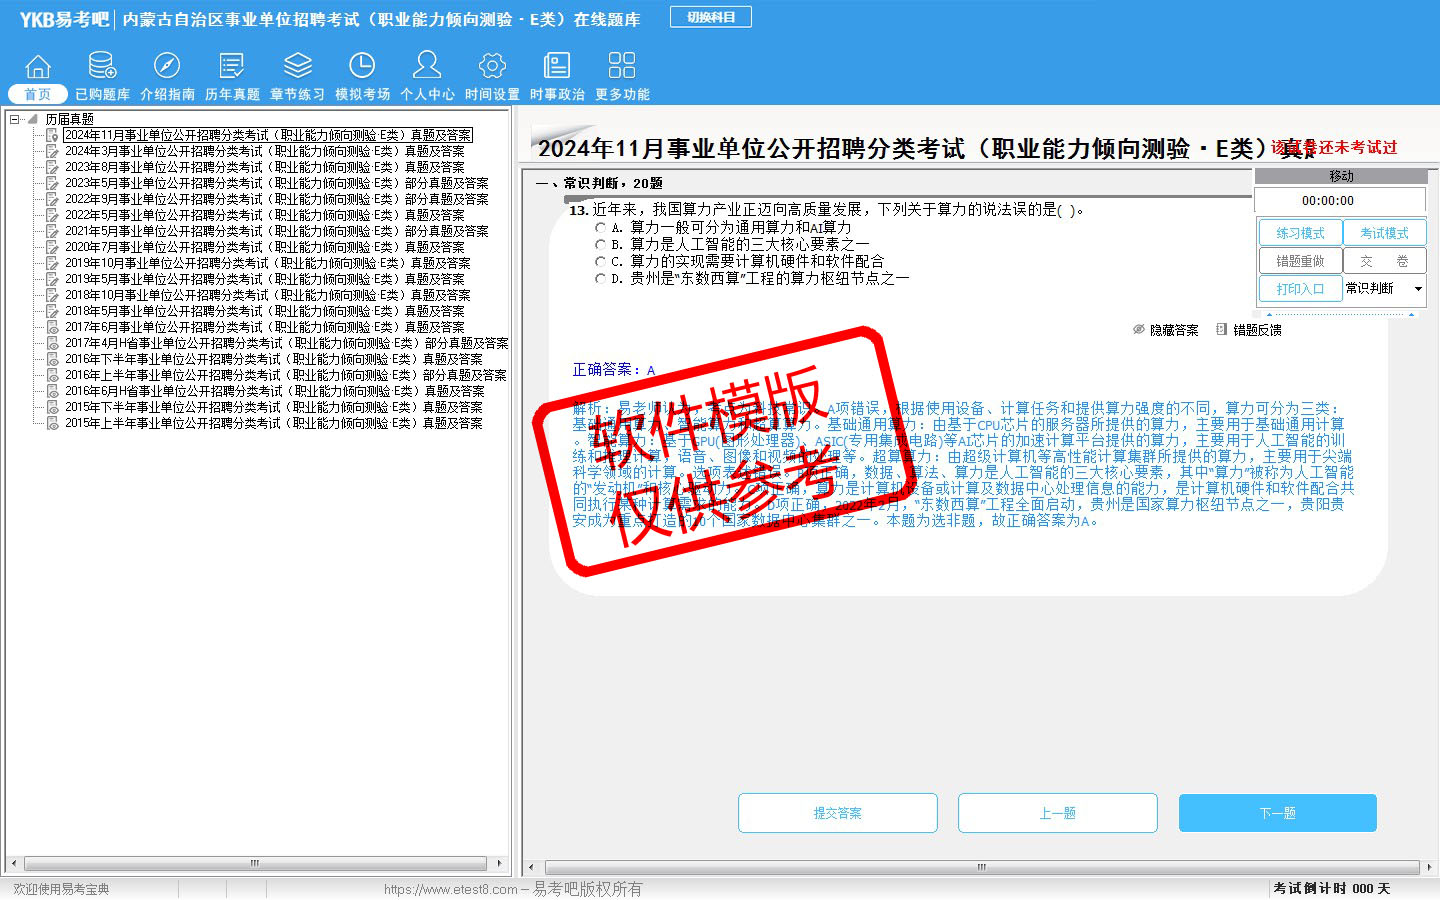Open the 首页 home icon
The image size is (1440, 900).
pyautogui.click(x=38, y=67)
